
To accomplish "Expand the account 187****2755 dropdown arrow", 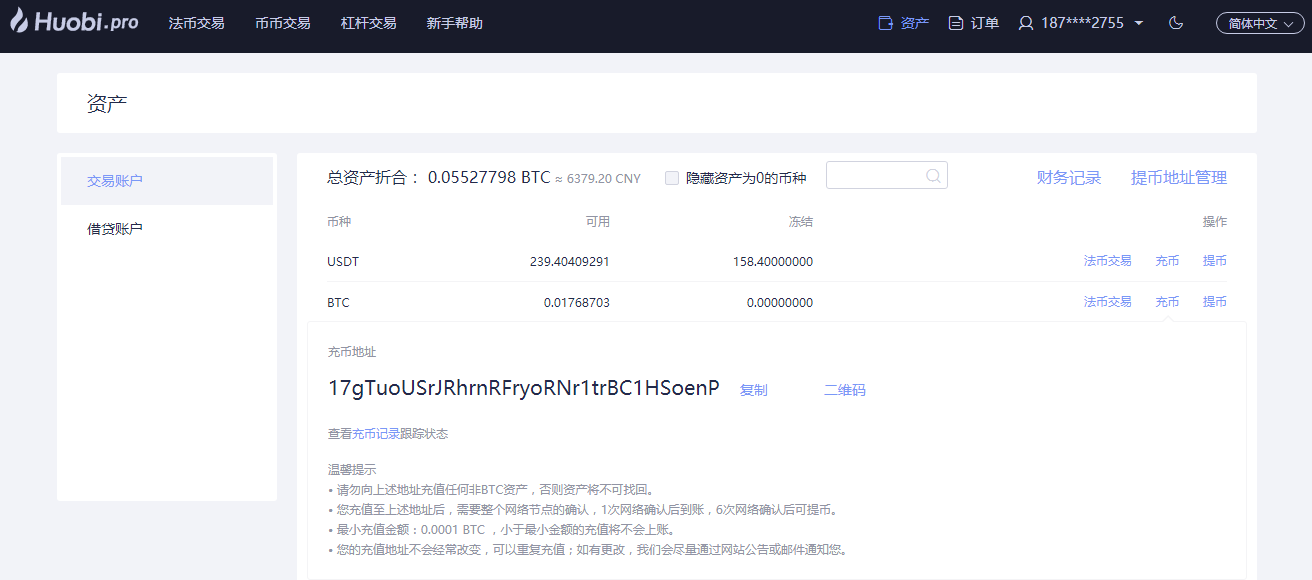I will 1139,23.
